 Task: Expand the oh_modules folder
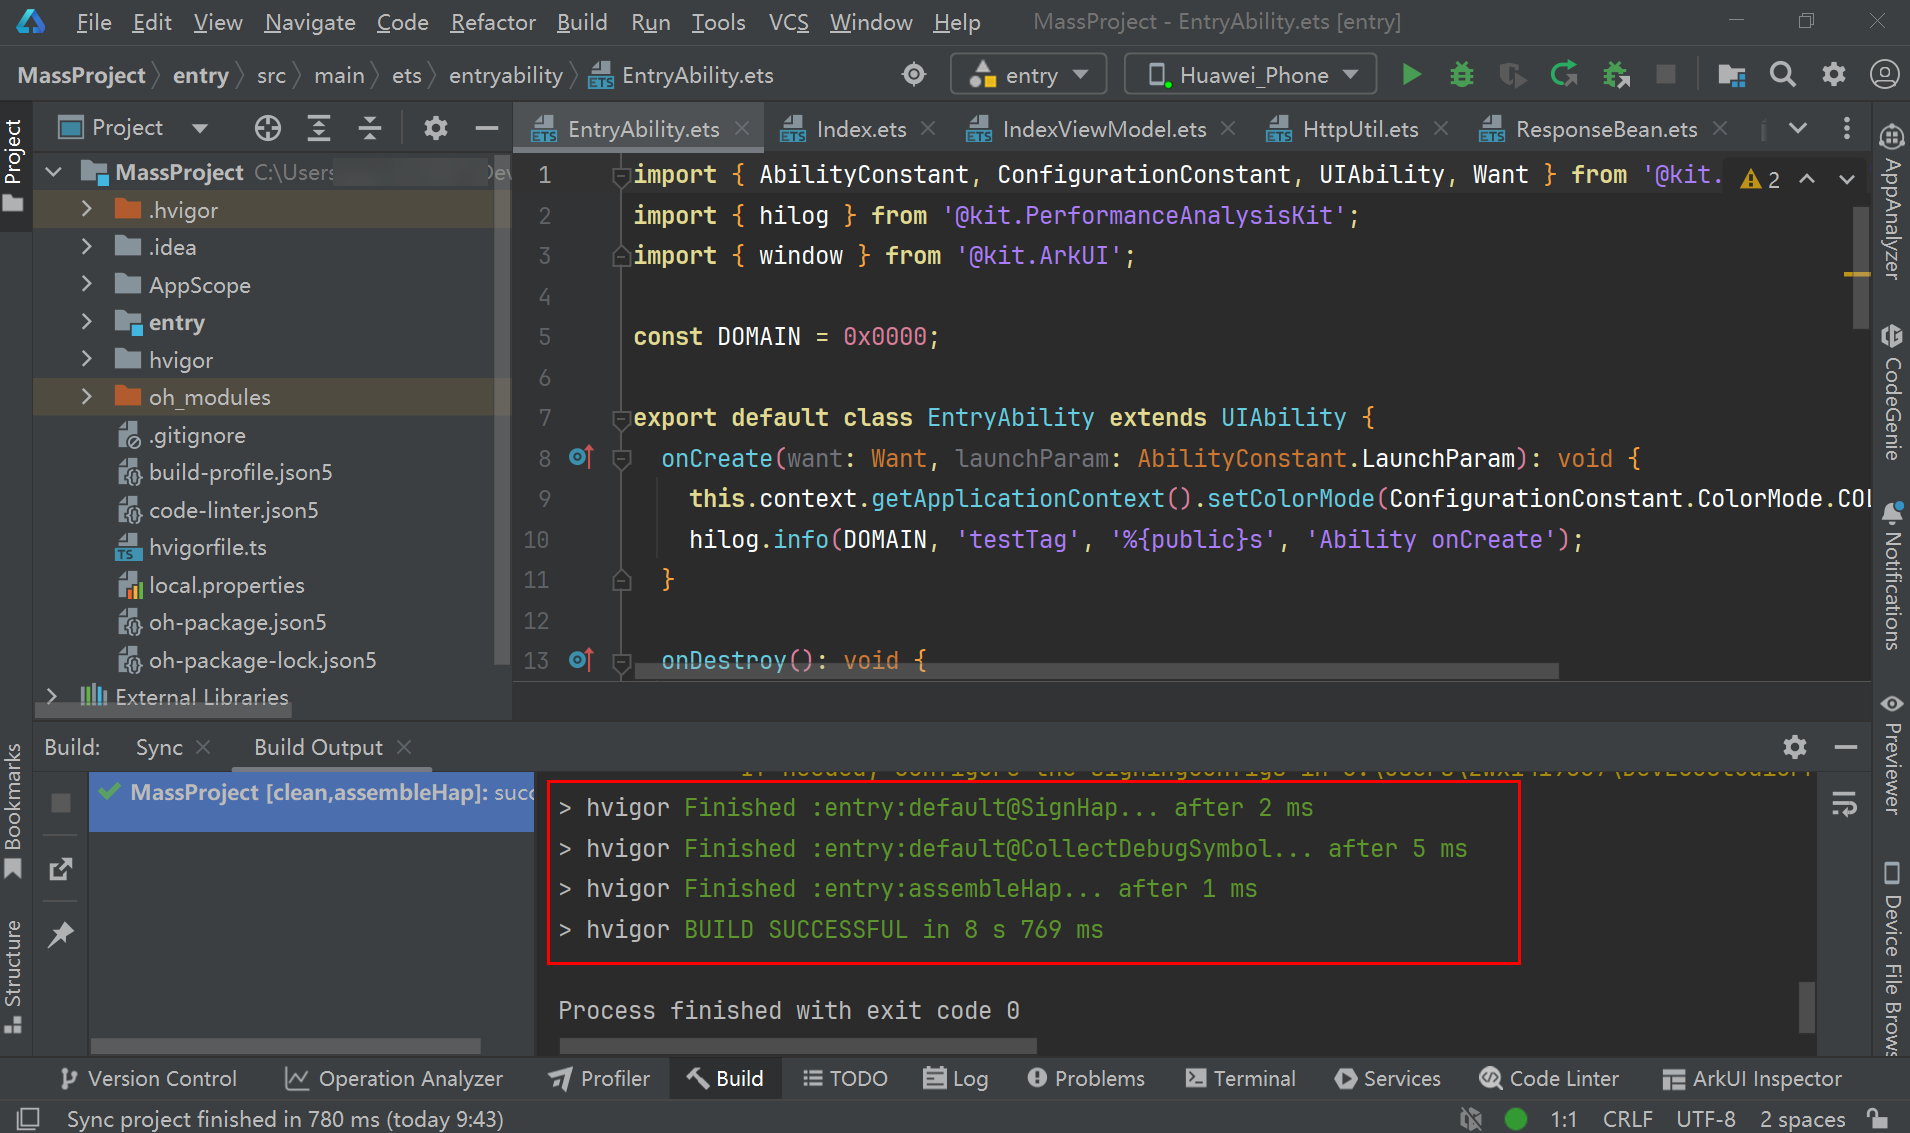(87, 397)
